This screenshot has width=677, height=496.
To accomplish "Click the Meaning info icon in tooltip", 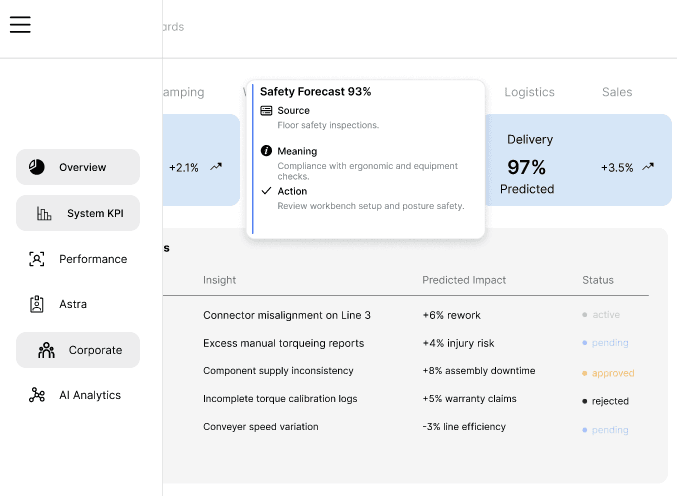I will [x=266, y=151].
